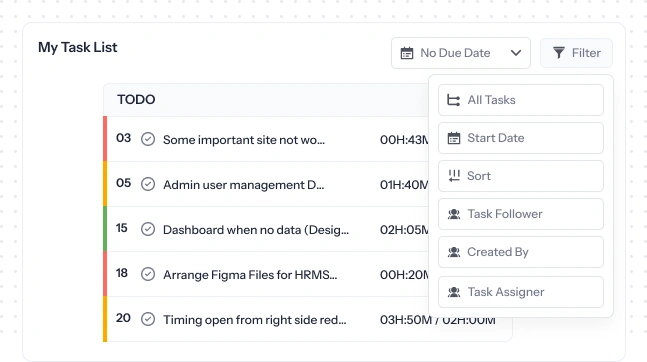Click the sort arrows icon beside Sort
The height and width of the screenshot is (362, 647).
[454, 176]
